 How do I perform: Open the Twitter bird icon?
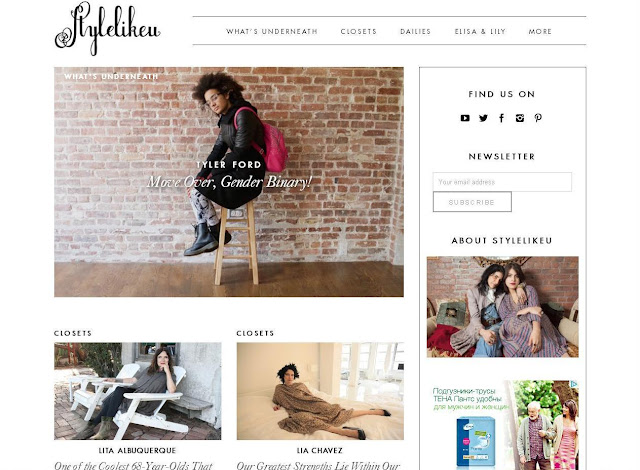483,118
